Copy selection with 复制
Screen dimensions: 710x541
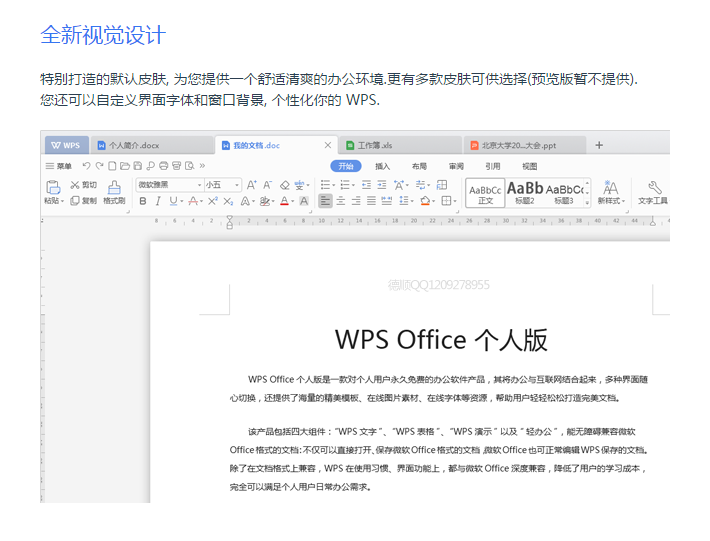coord(83,201)
